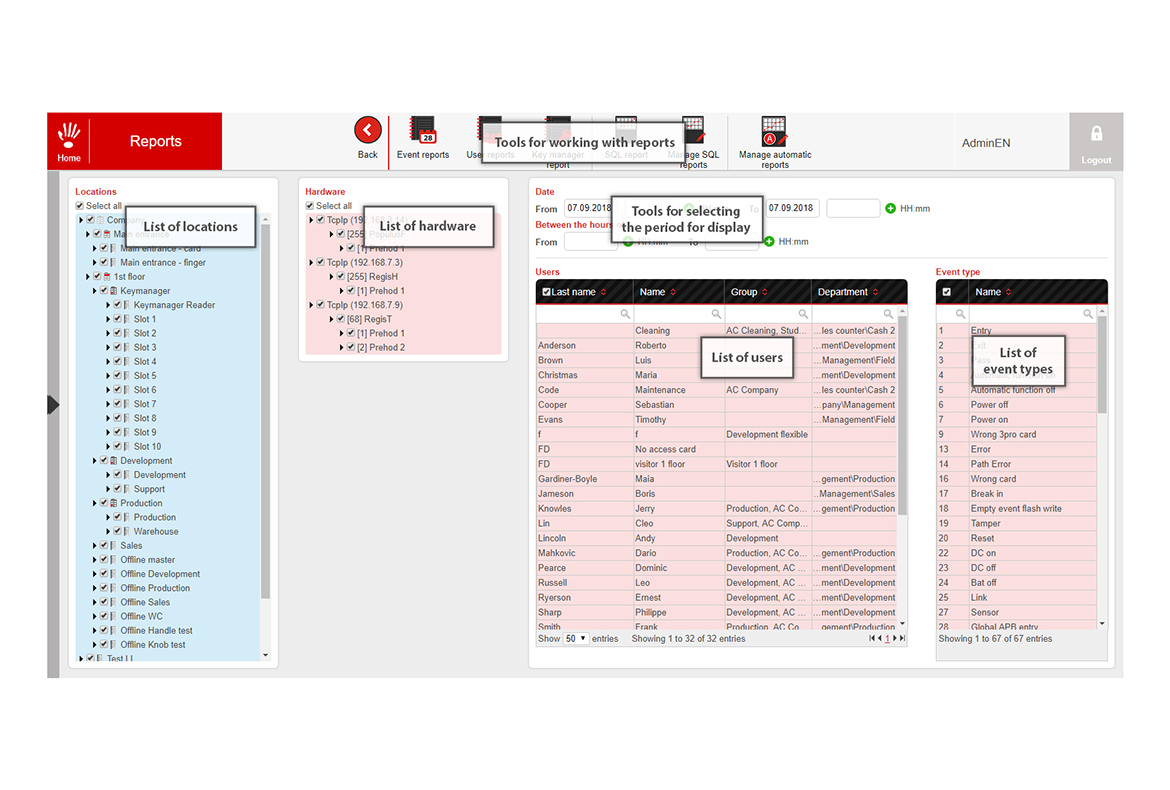Viewport: 1170px width, 790px height.
Task: Select the Break in event type
Action: [1016, 494]
